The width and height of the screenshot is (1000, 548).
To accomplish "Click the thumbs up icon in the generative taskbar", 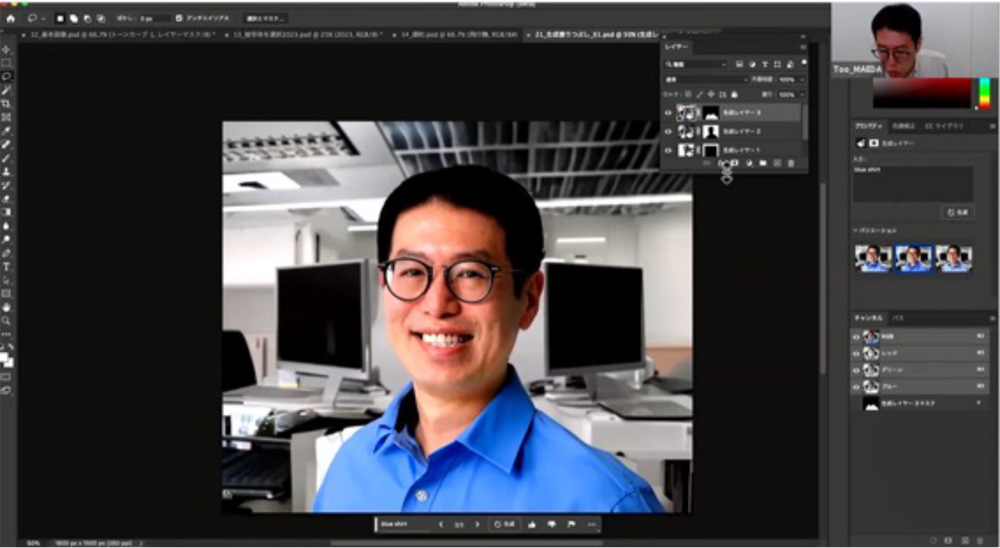I will coord(532,524).
